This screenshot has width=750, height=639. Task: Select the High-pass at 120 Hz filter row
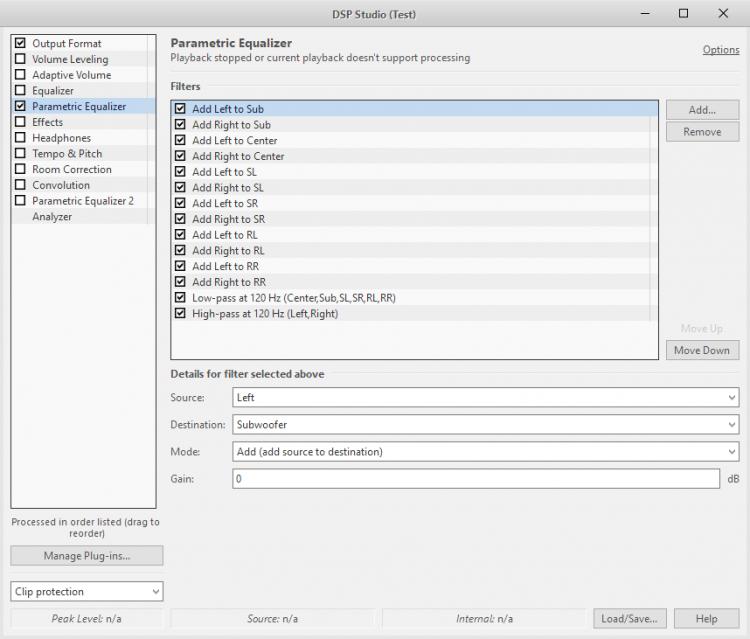(265, 314)
